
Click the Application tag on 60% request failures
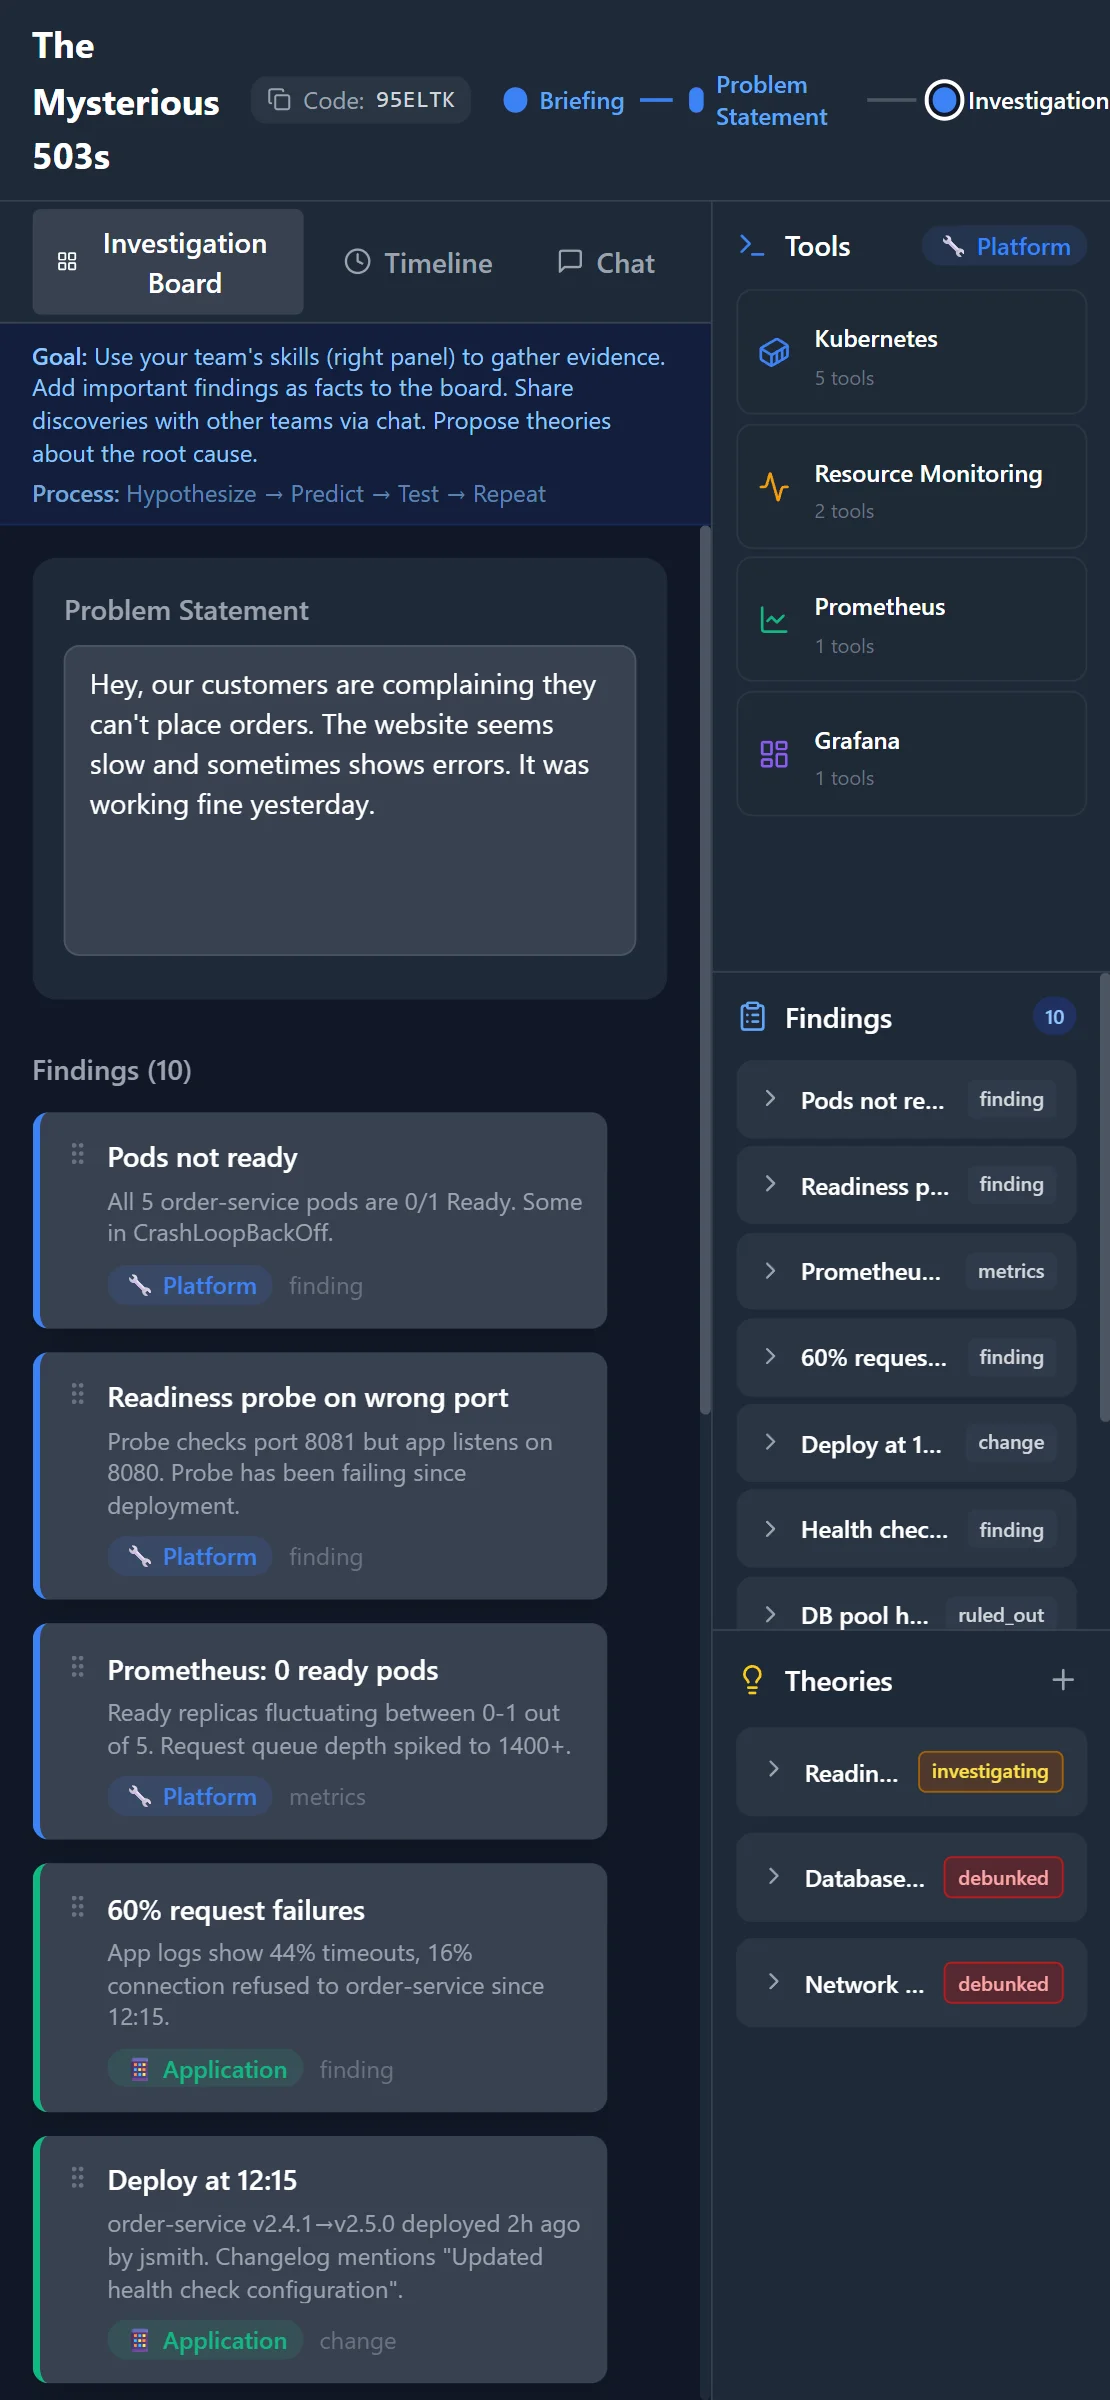coord(208,2069)
